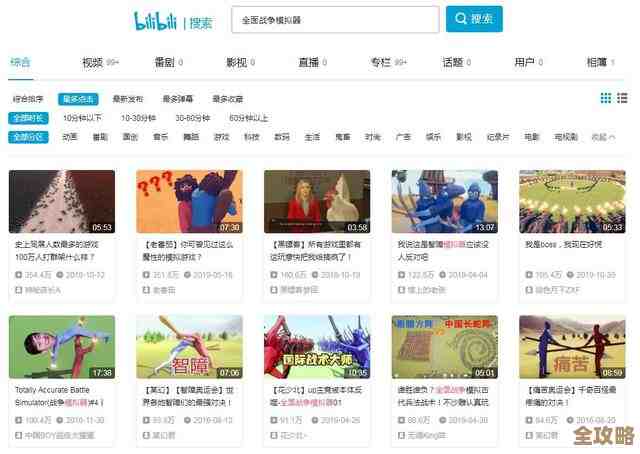Open title 史上现场人数最多的游戏

[57, 251]
